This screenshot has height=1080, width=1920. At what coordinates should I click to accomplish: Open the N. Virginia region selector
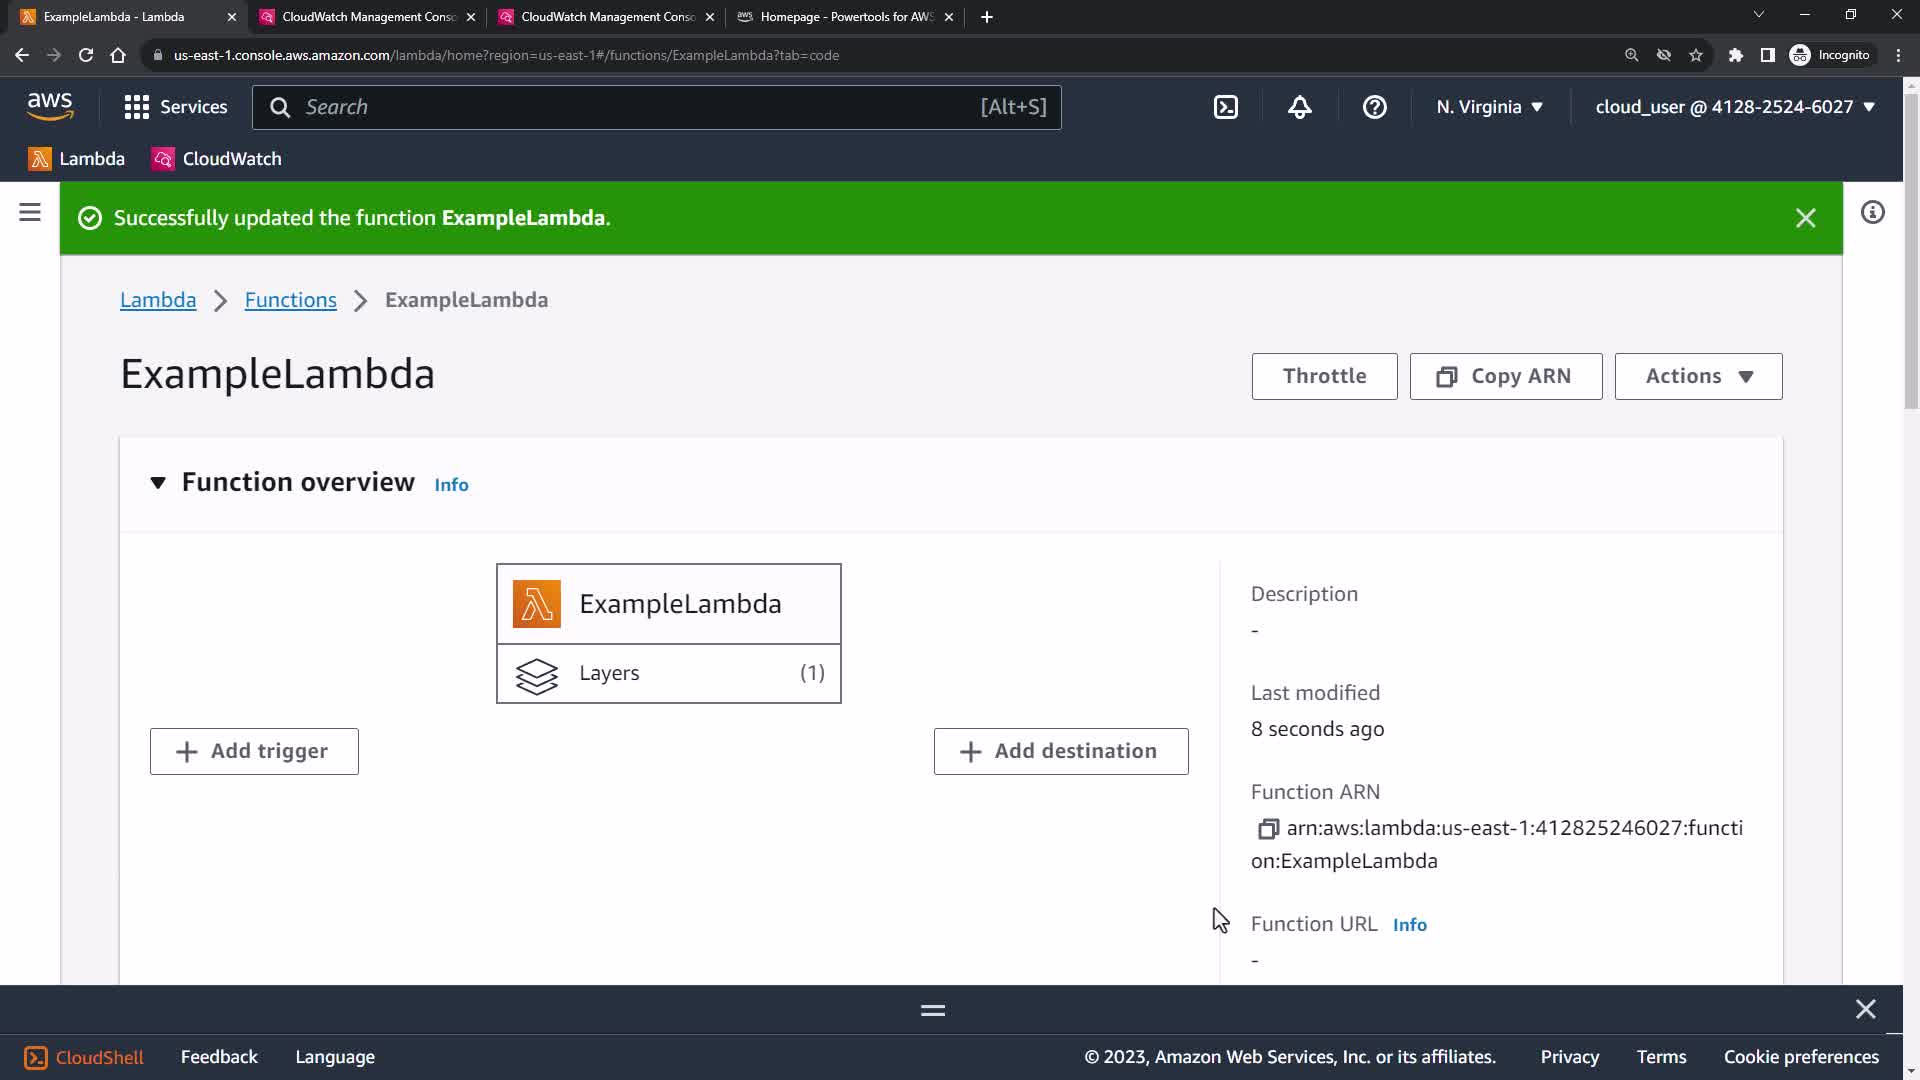tap(1489, 107)
